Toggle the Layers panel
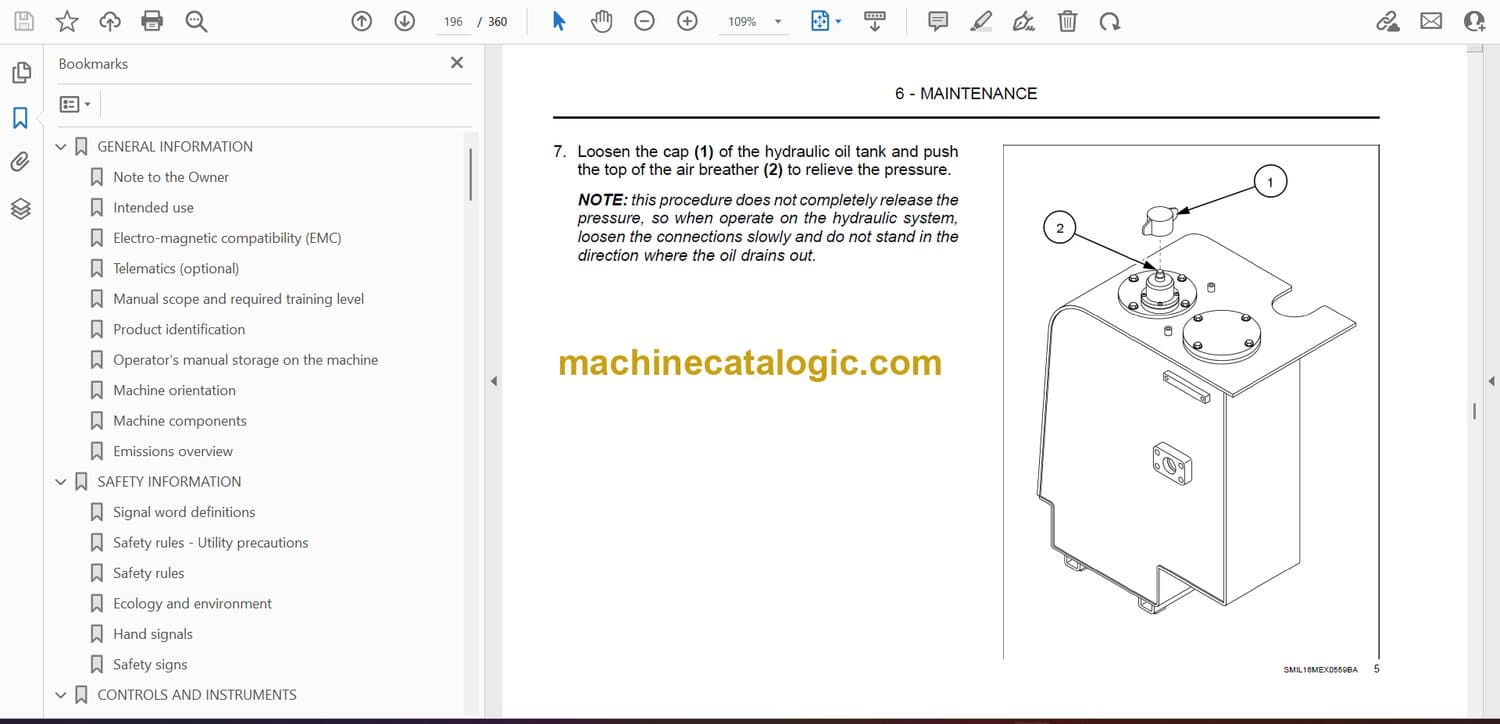The height and width of the screenshot is (724, 1500). [20, 208]
